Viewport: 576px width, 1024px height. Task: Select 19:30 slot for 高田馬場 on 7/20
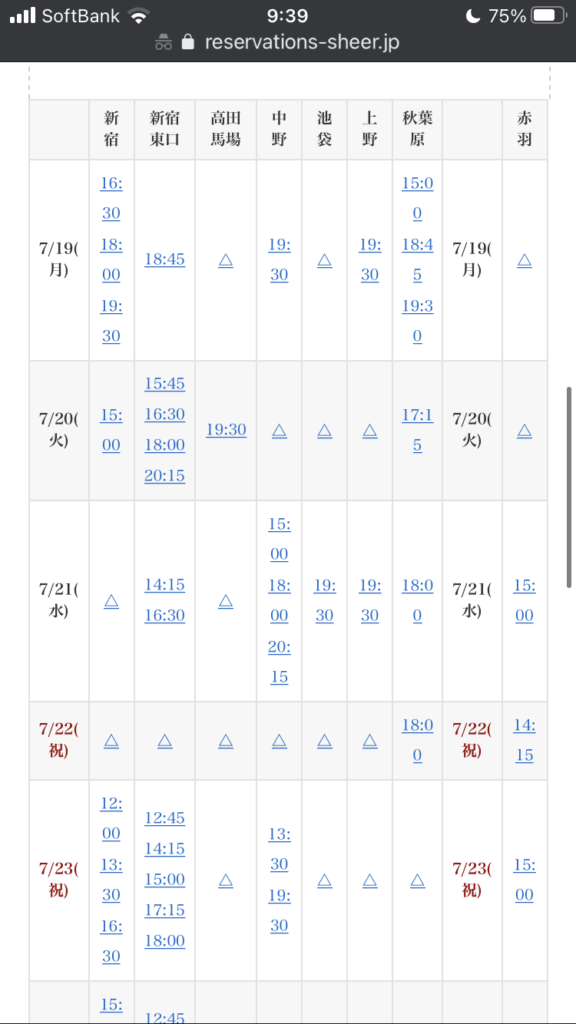[x=226, y=430]
